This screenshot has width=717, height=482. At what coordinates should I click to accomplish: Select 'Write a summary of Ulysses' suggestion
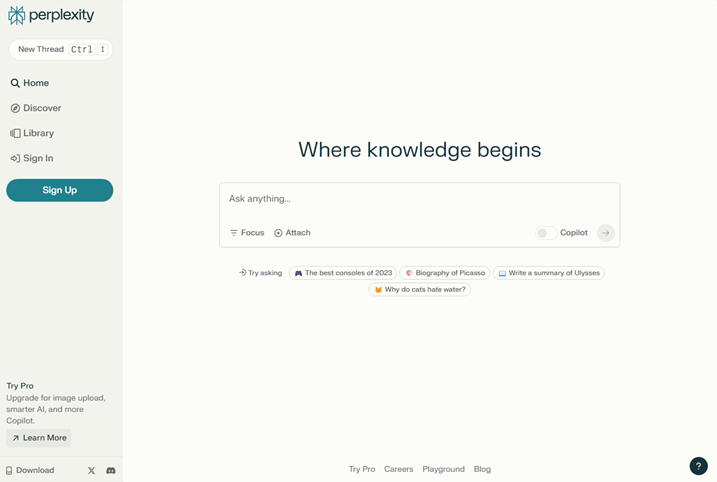pos(549,273)
